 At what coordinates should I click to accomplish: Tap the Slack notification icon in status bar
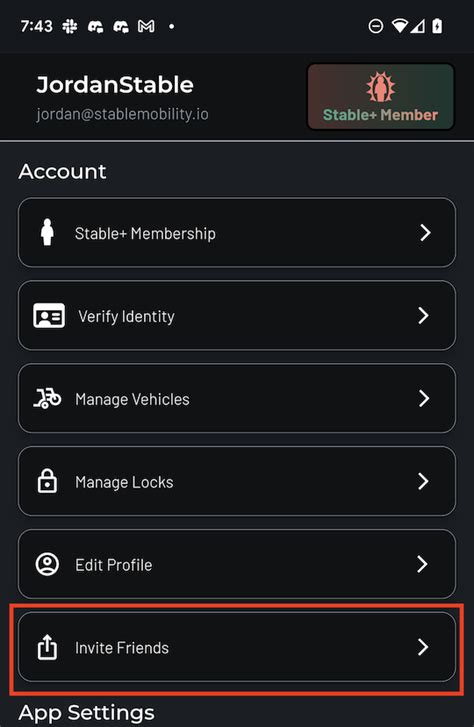70,26
